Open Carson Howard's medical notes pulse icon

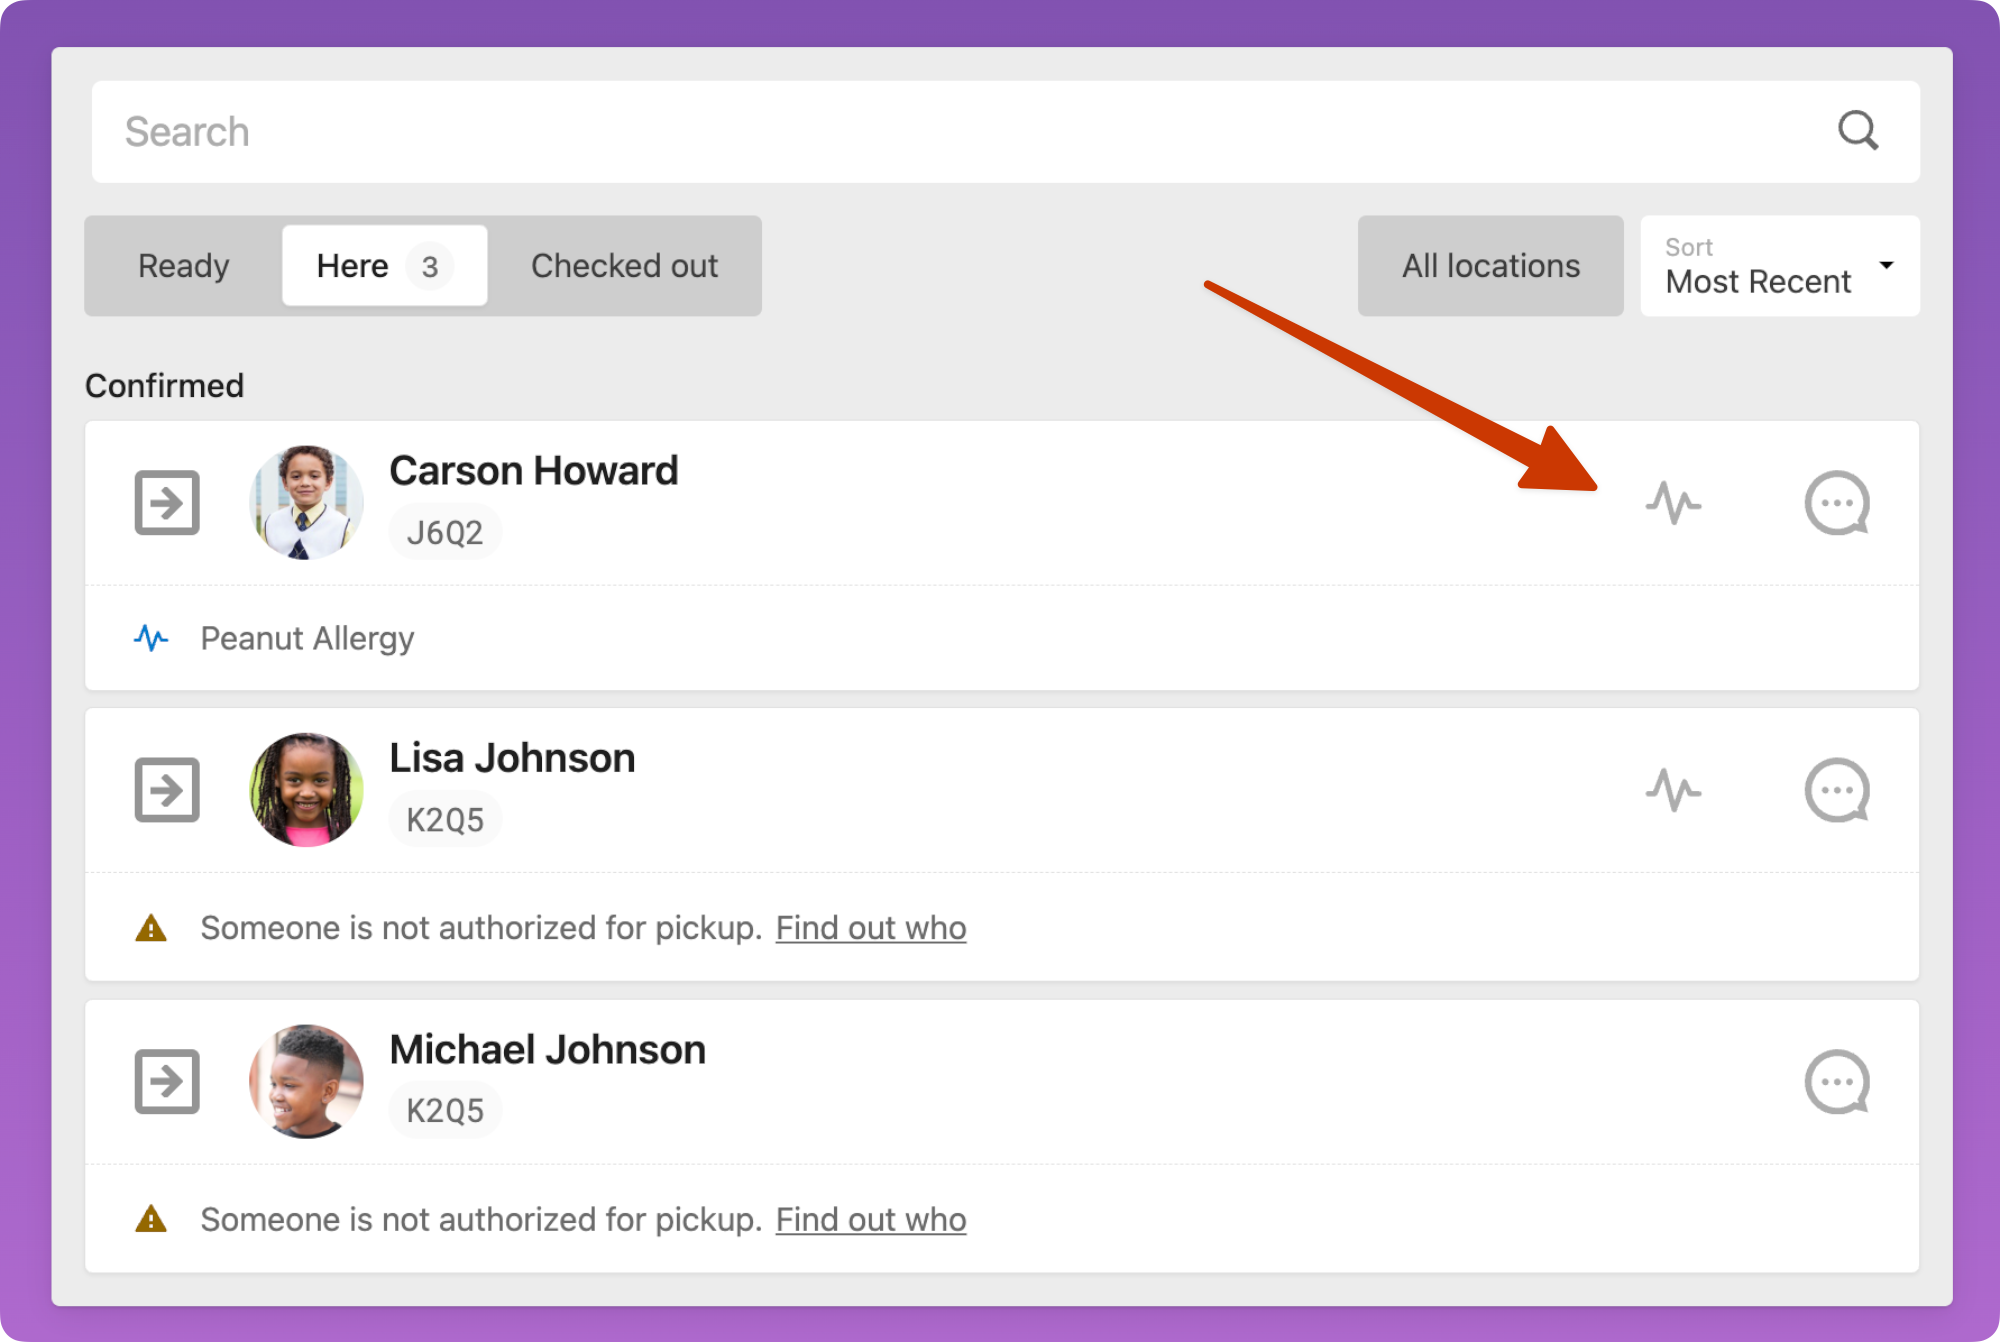pyautogui.click(x=1673, y=503)
